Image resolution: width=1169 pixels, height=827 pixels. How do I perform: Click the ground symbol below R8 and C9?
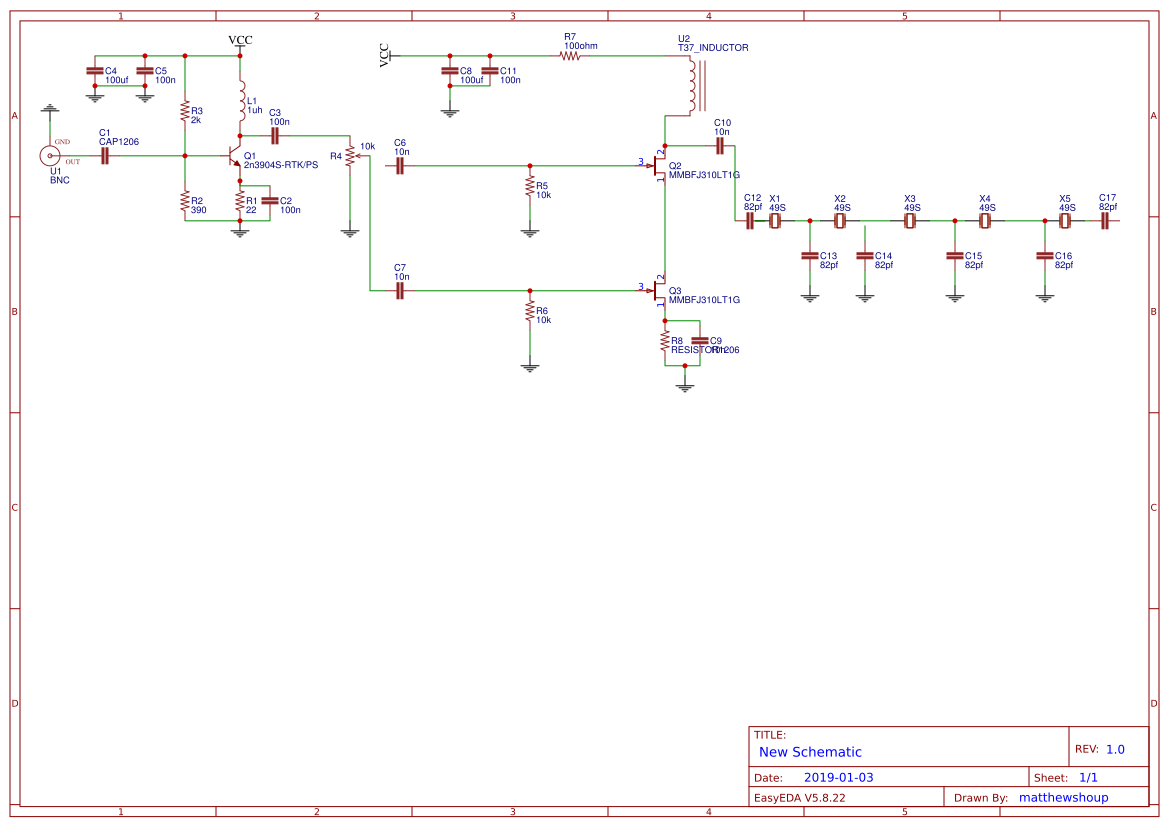[x=684, y=386]
